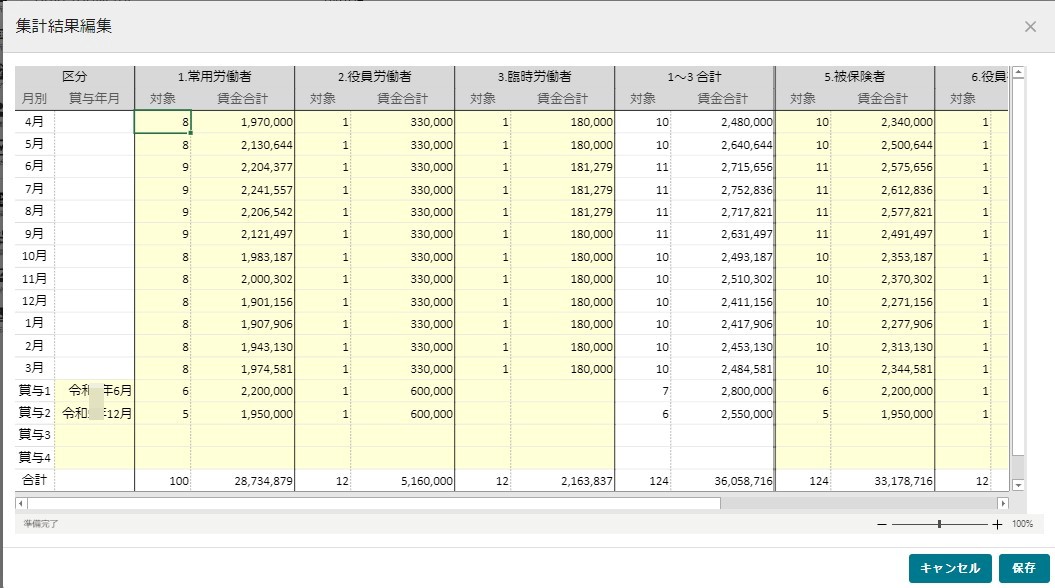Image resolution: width=1055 pixels, height=588 pixels.
Task: Click the 3.臨時労働者 column header
Action: (x=534, y=77)
